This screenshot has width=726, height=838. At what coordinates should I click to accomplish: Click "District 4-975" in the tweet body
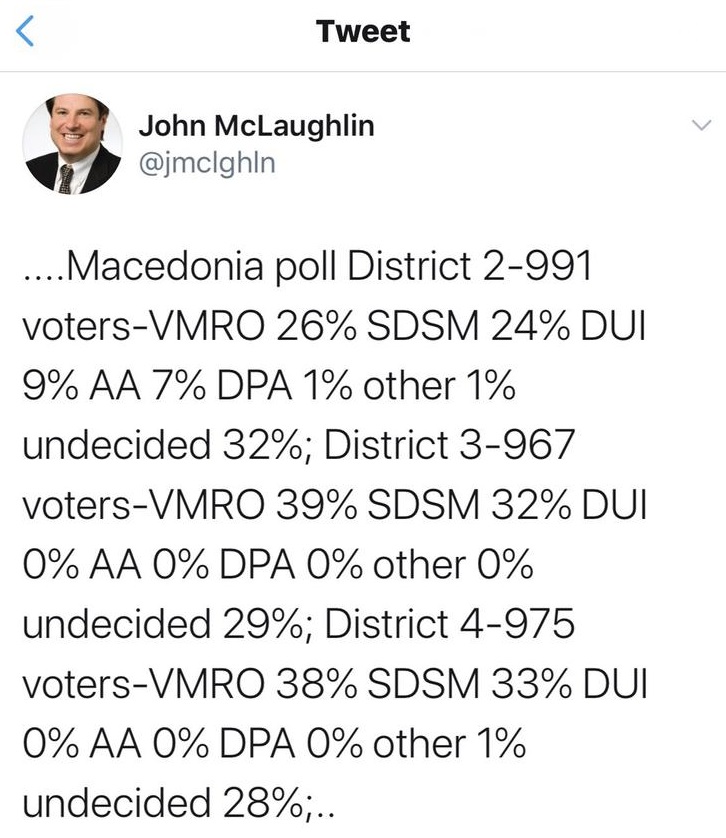pos(449,624)
